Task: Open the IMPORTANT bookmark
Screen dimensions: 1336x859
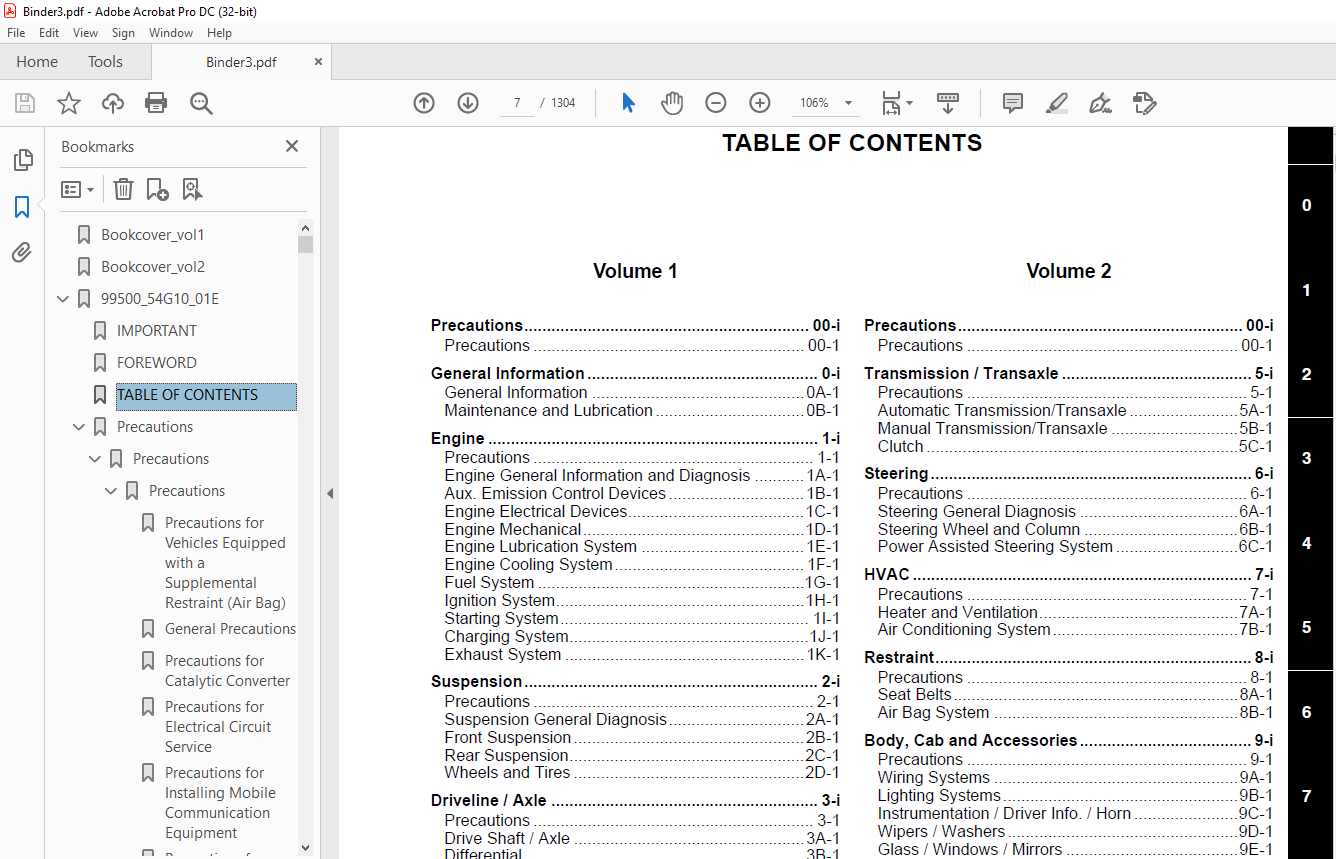Action: [157, 331]
